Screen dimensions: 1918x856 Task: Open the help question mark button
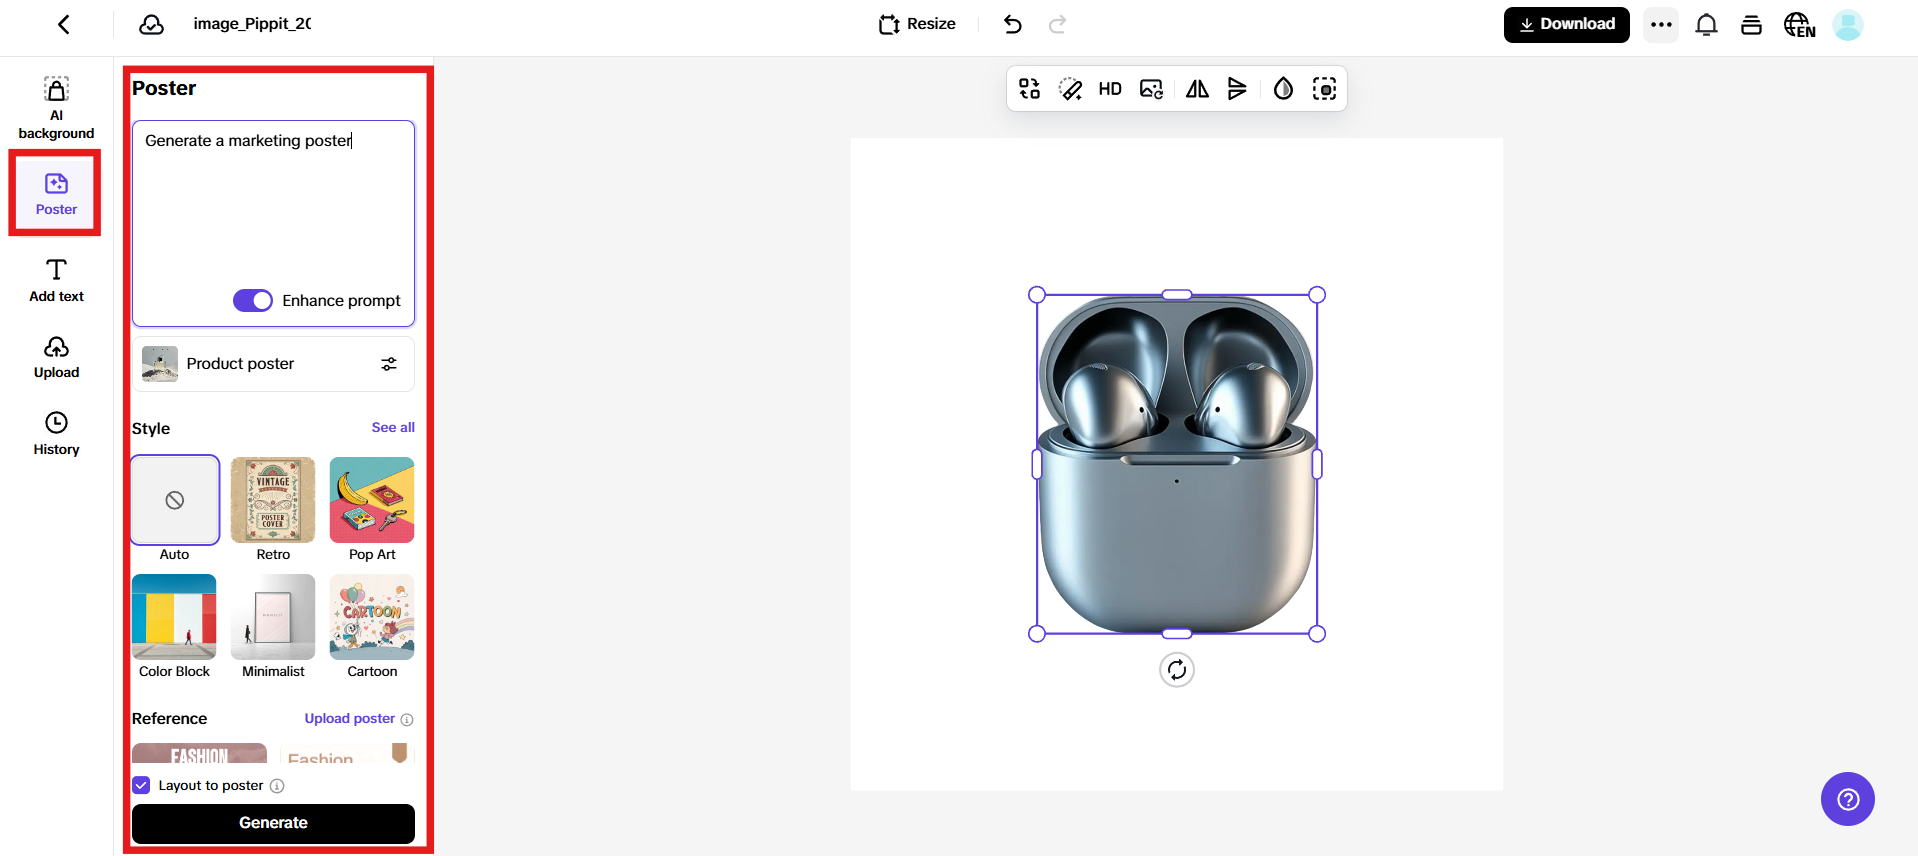point(1847,799)
